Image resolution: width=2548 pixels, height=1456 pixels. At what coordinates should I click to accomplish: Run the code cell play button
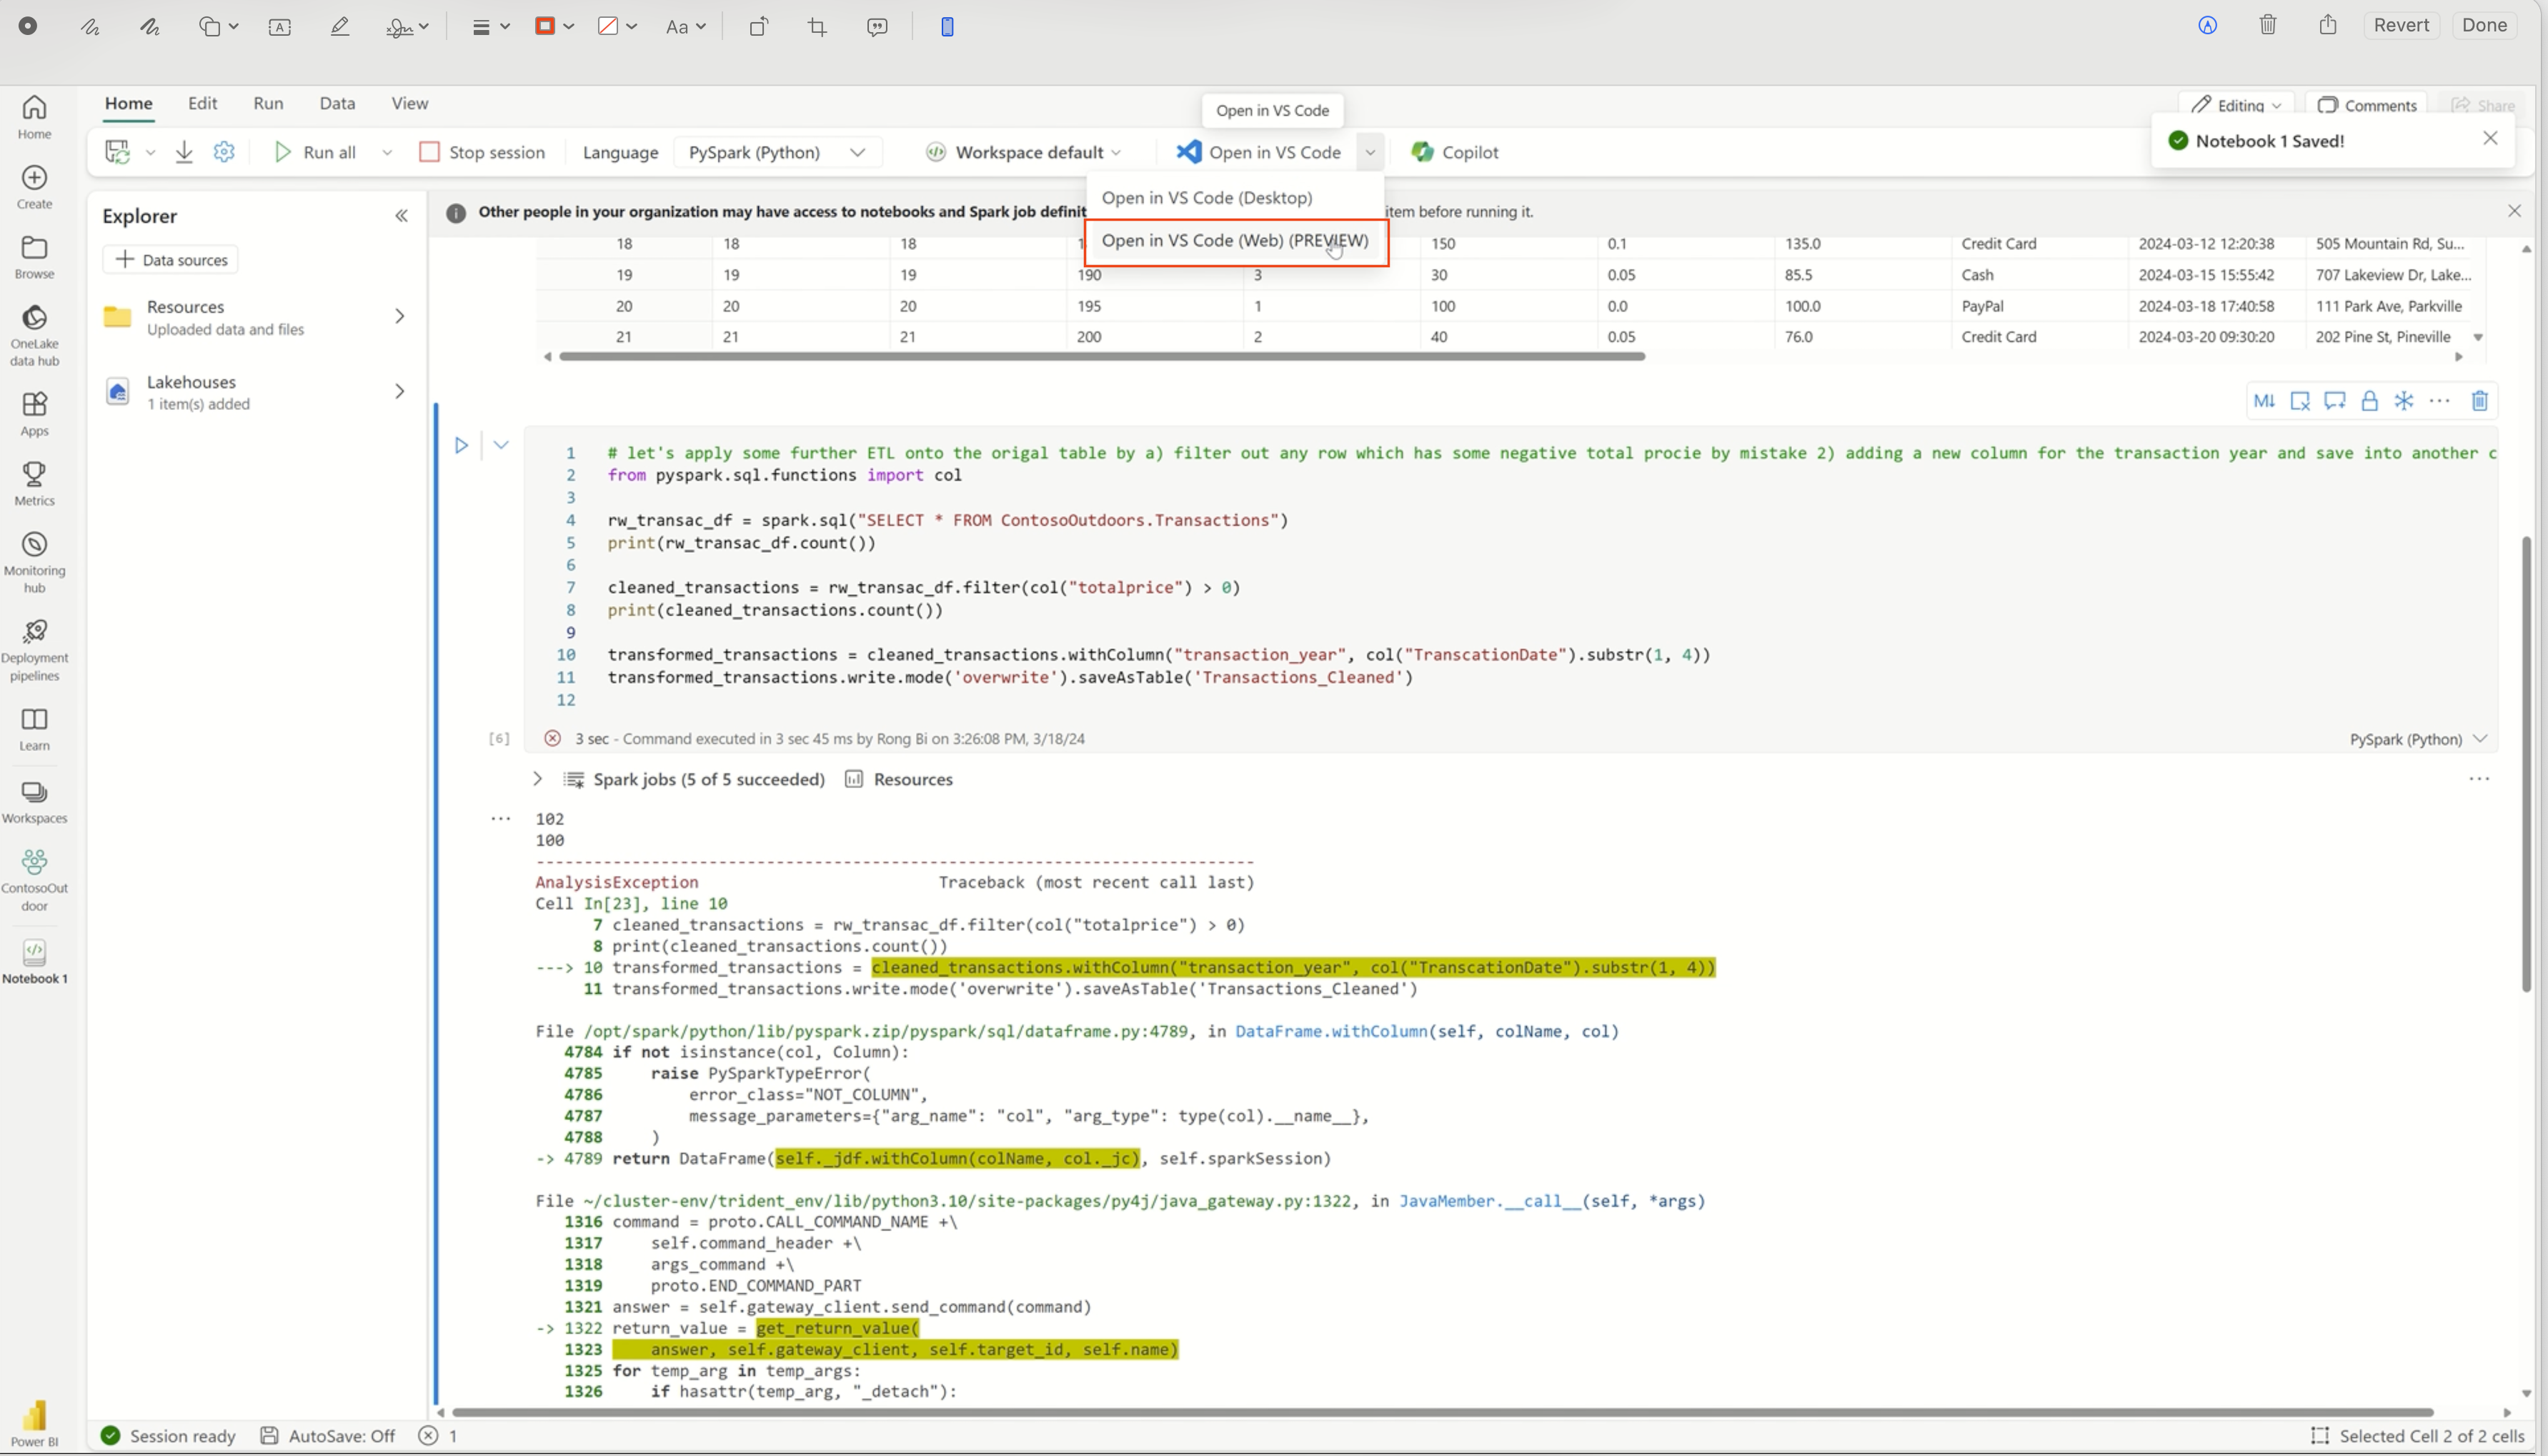pos(461,445)
